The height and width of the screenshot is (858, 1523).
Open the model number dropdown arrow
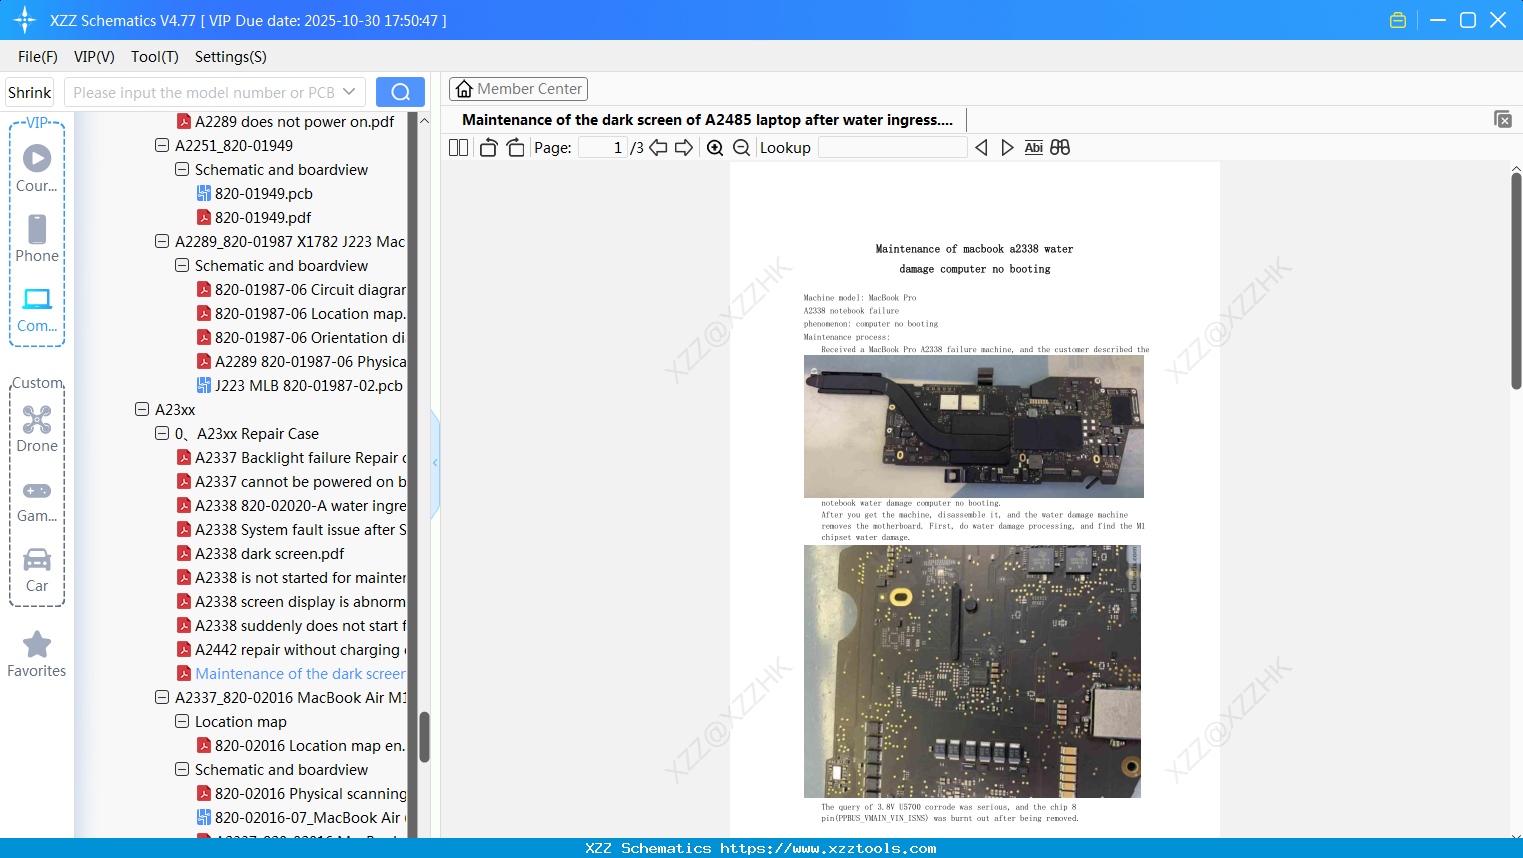click(349, 92)
